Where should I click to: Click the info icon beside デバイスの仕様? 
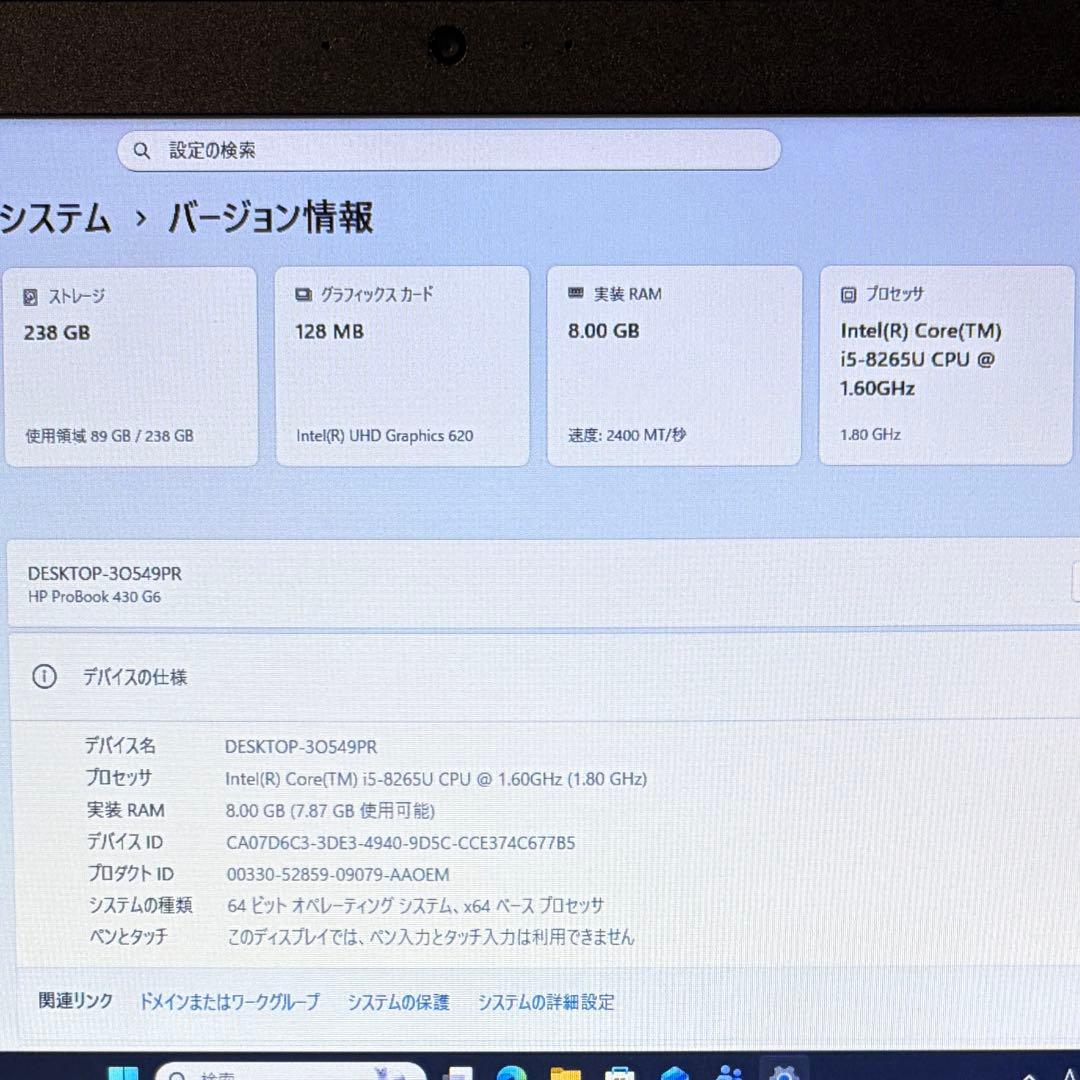(x=44, y=677)
